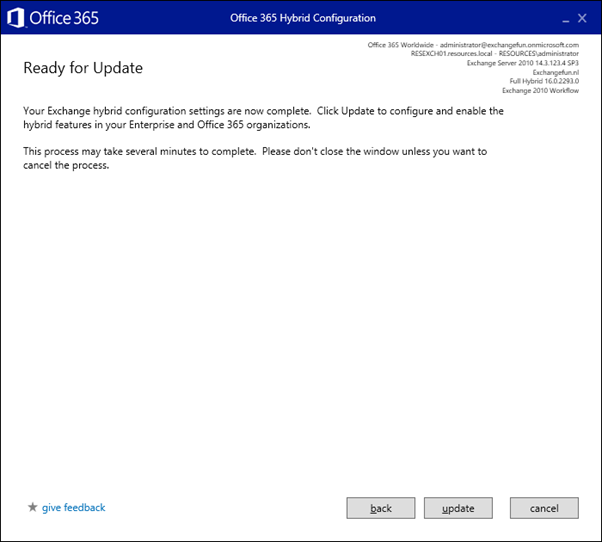Viewport: 602px width, 542px height.
Task: Click the "Office 365 Hybrid Configuration" window title
Action: click(x=303, y=18)
